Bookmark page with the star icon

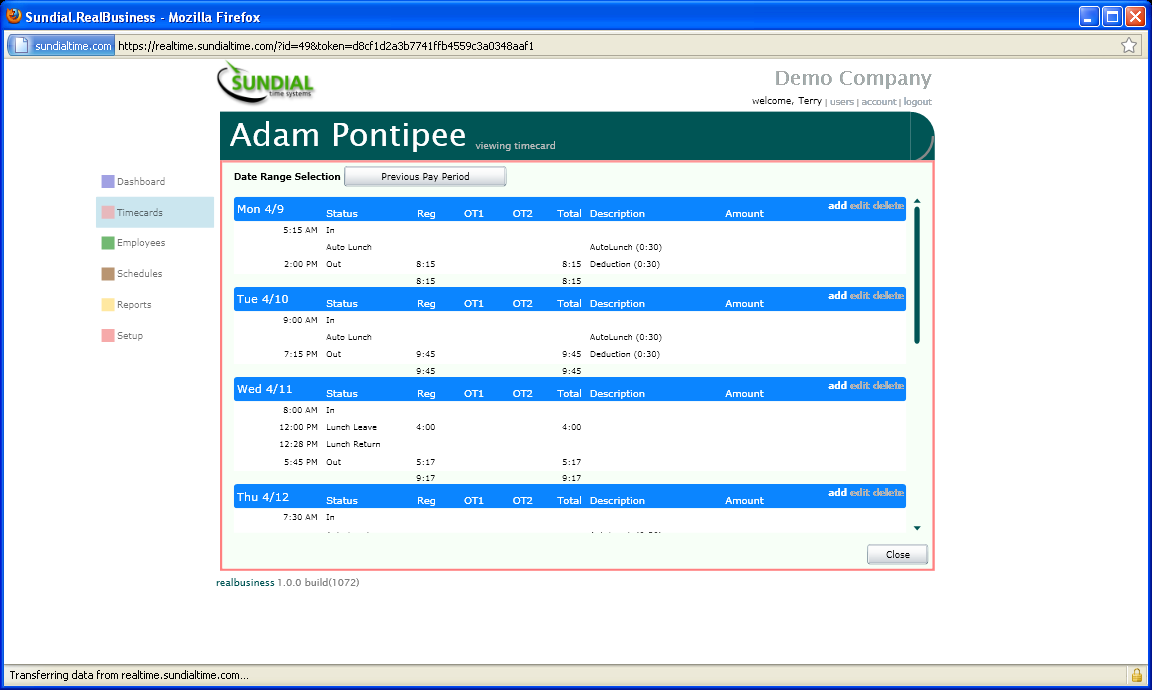[1128, 45]
